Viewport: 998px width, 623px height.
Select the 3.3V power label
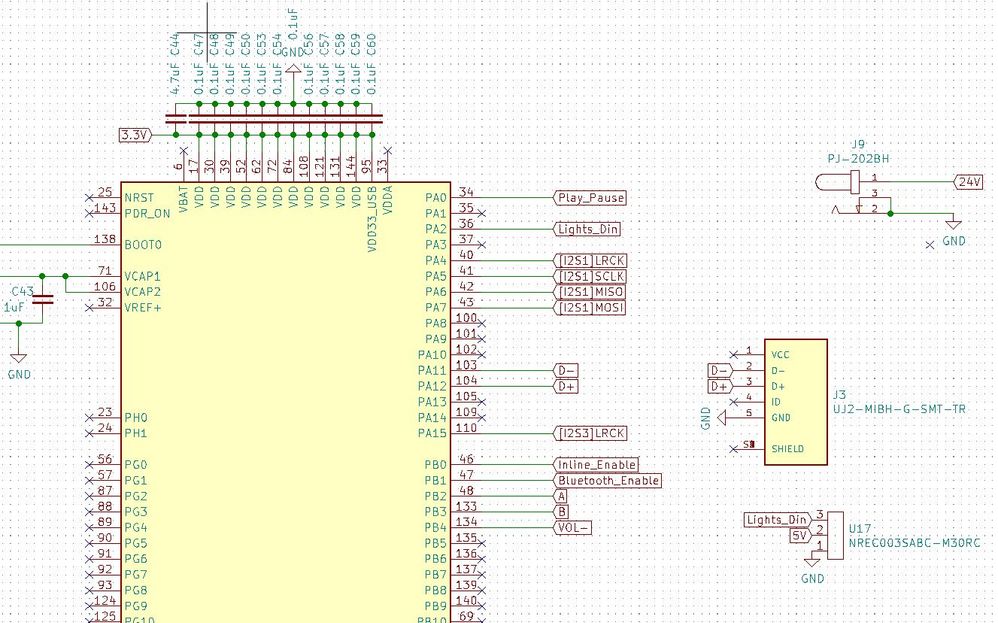click(x=136, y=135)
